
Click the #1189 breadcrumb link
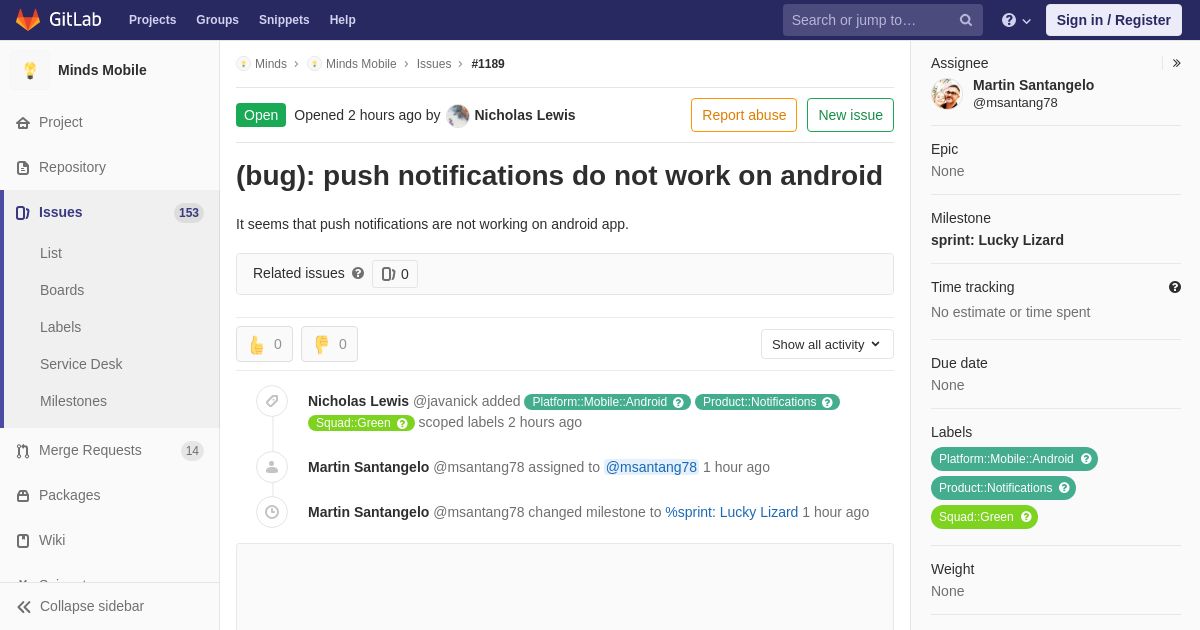[x=488, y=64]
